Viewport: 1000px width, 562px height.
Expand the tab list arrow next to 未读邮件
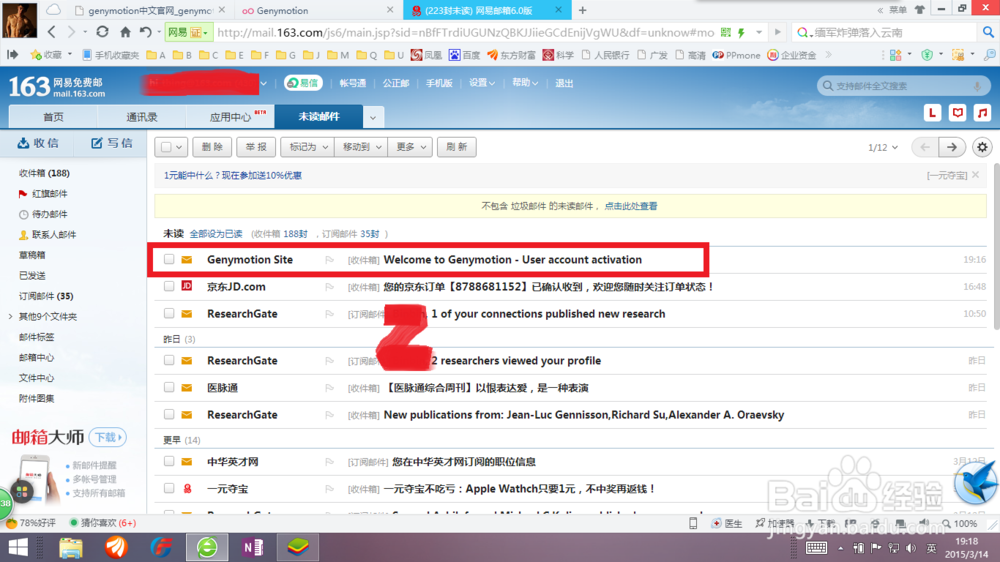(x=372, y=117)
